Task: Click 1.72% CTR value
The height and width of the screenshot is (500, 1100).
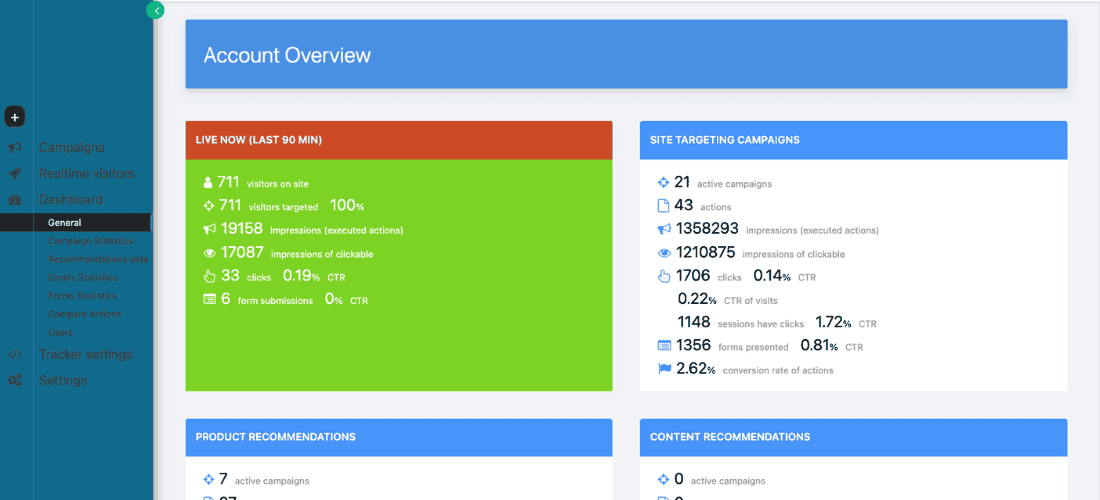Action: click(x=833, y=323)
